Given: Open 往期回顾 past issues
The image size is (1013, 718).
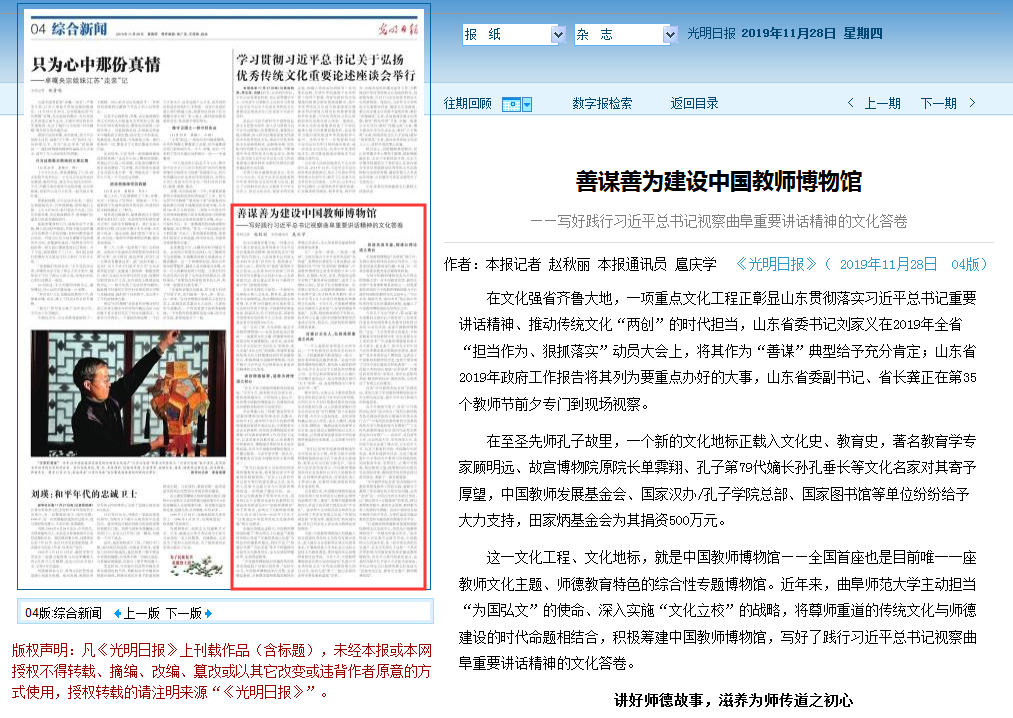Looking at the screenshot, I should 468,103.
